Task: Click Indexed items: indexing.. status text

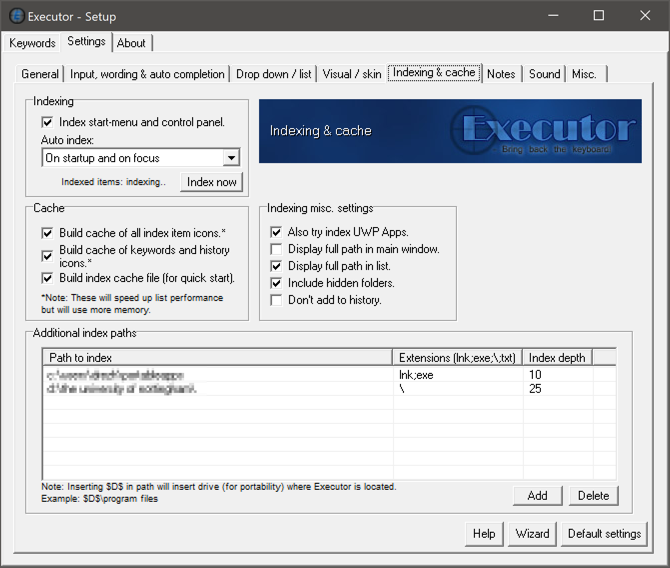Action: pos(113,182)
